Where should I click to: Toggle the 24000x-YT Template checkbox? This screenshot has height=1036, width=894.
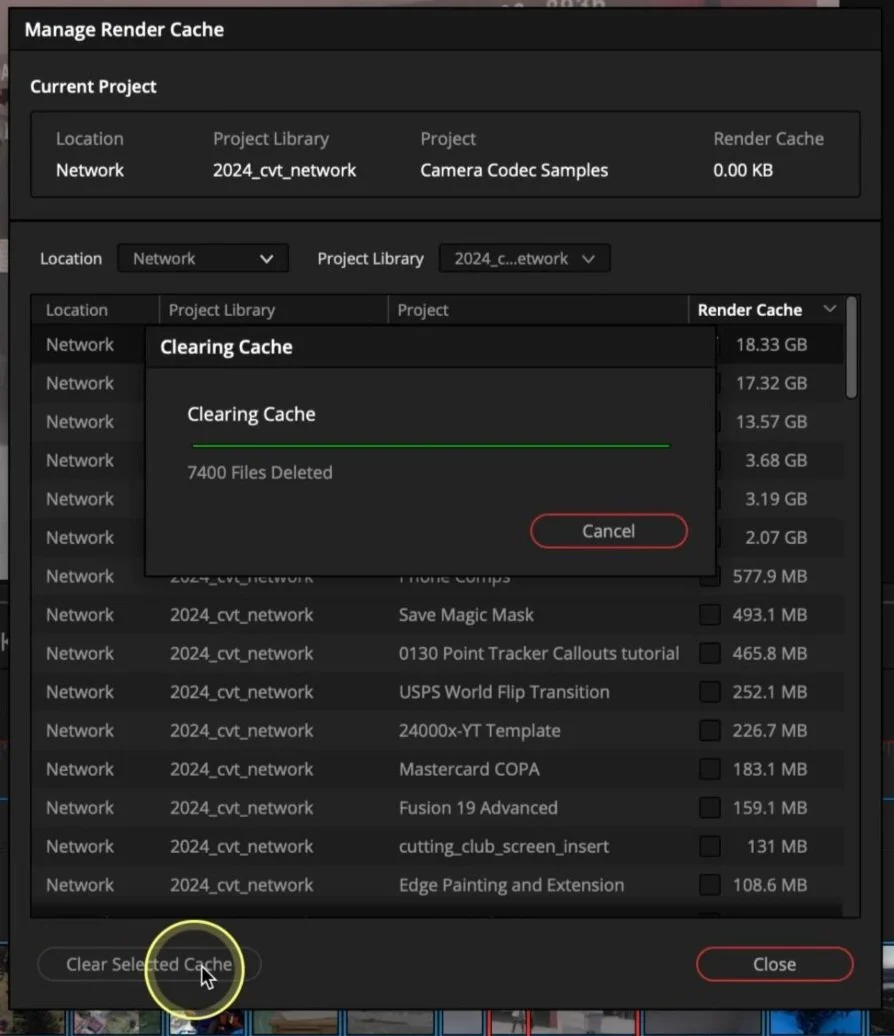709,731
